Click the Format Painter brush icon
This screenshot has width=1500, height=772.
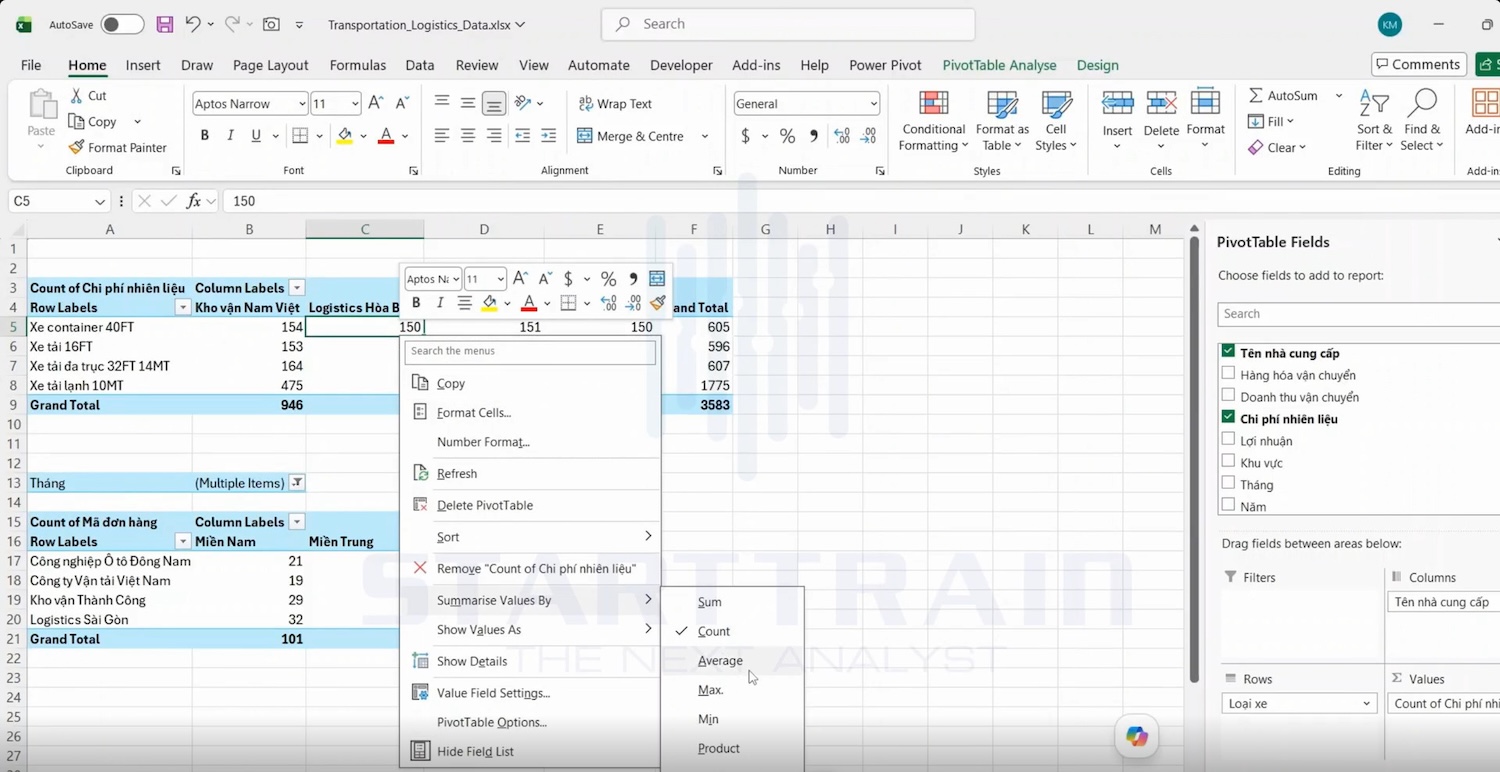[76, 147]
